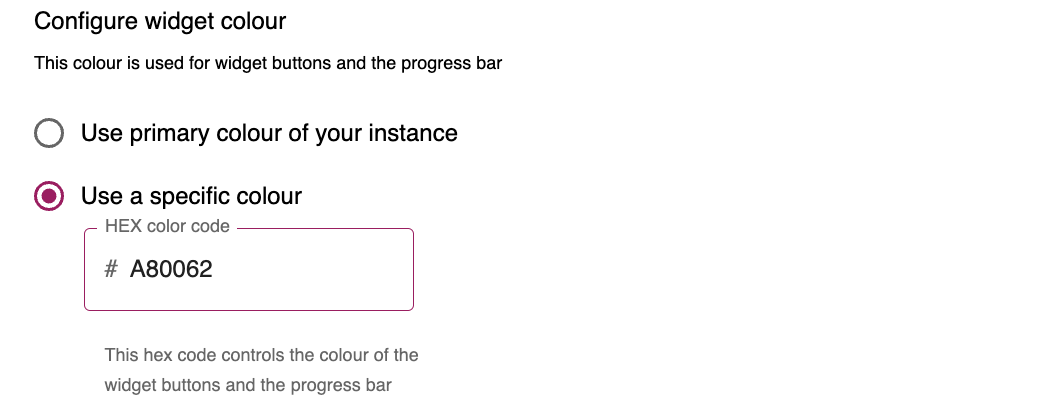The width and height of the screenshot is (1058, 408).
Task: Click the selected specific colour radio button
Action: (49, 196)
